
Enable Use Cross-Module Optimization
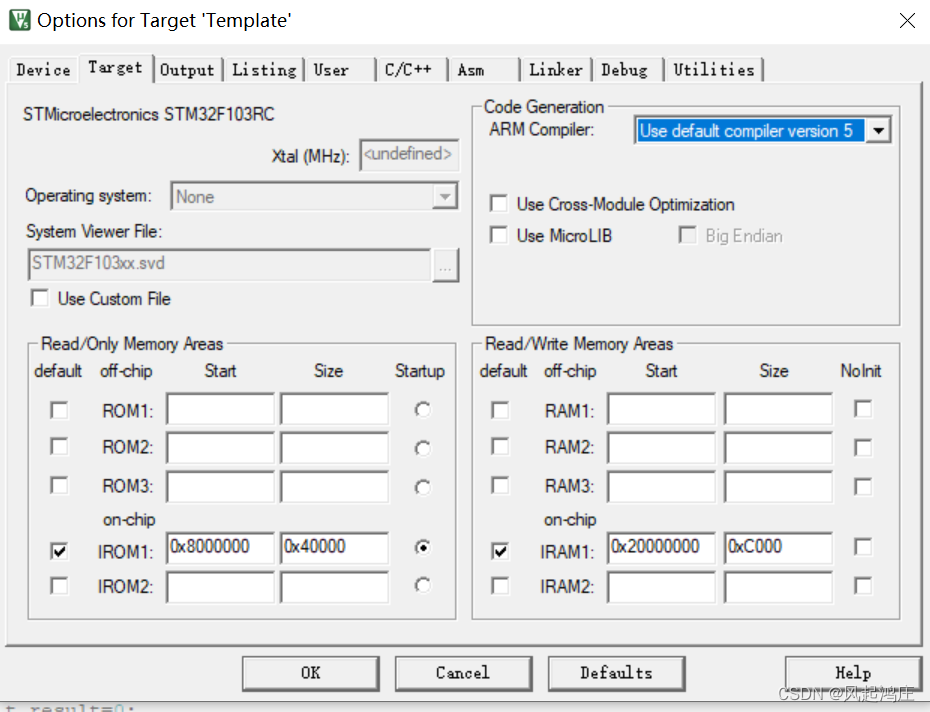(498, 203)
